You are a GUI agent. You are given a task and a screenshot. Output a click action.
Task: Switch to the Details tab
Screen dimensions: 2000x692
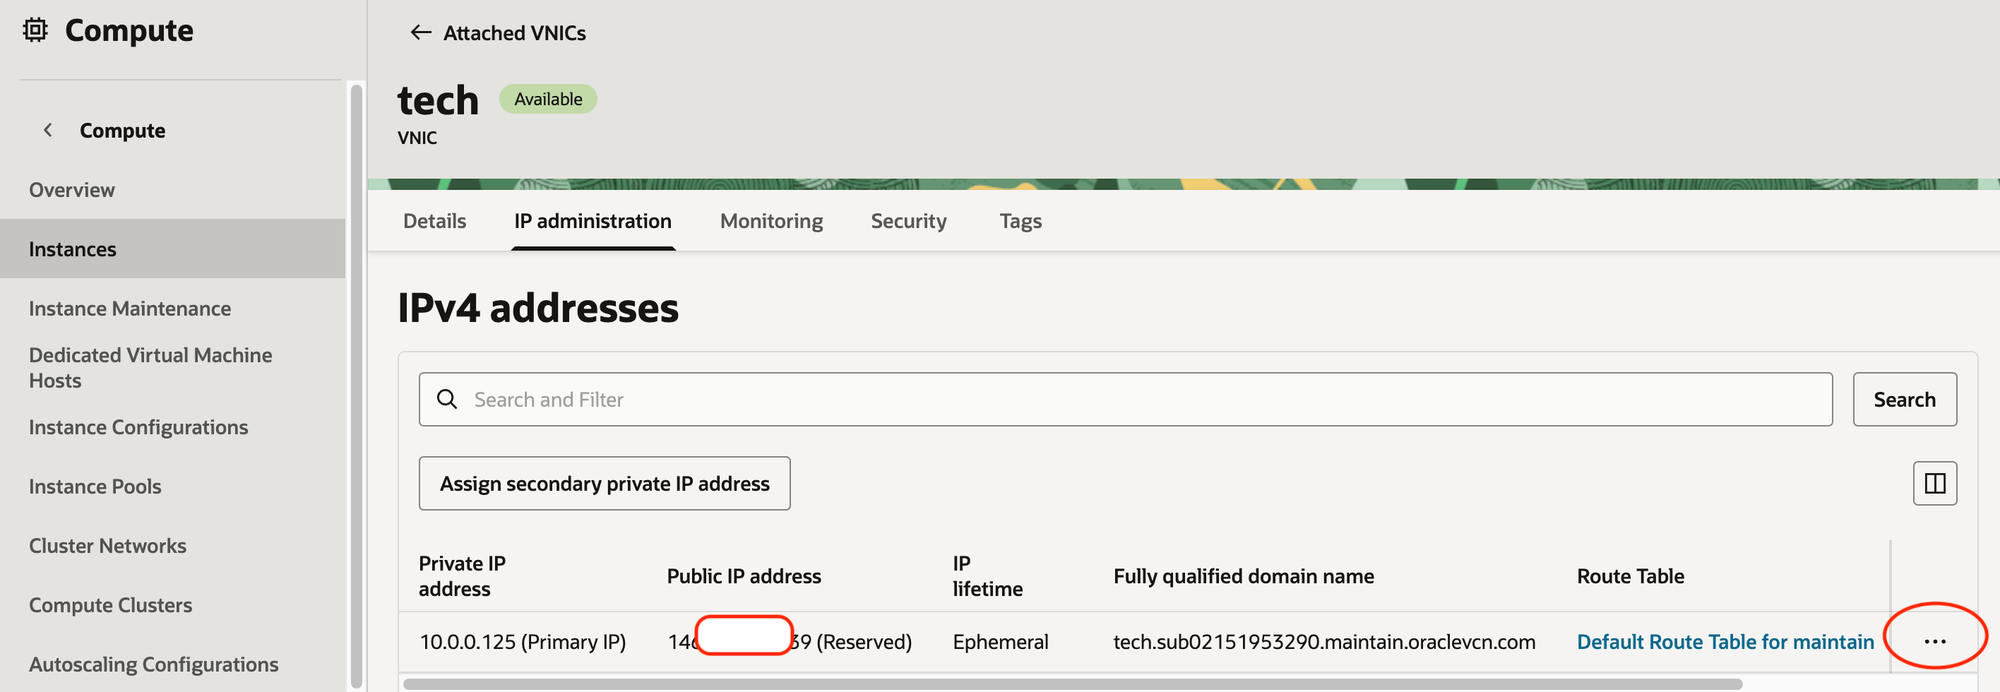coord(434,221)
